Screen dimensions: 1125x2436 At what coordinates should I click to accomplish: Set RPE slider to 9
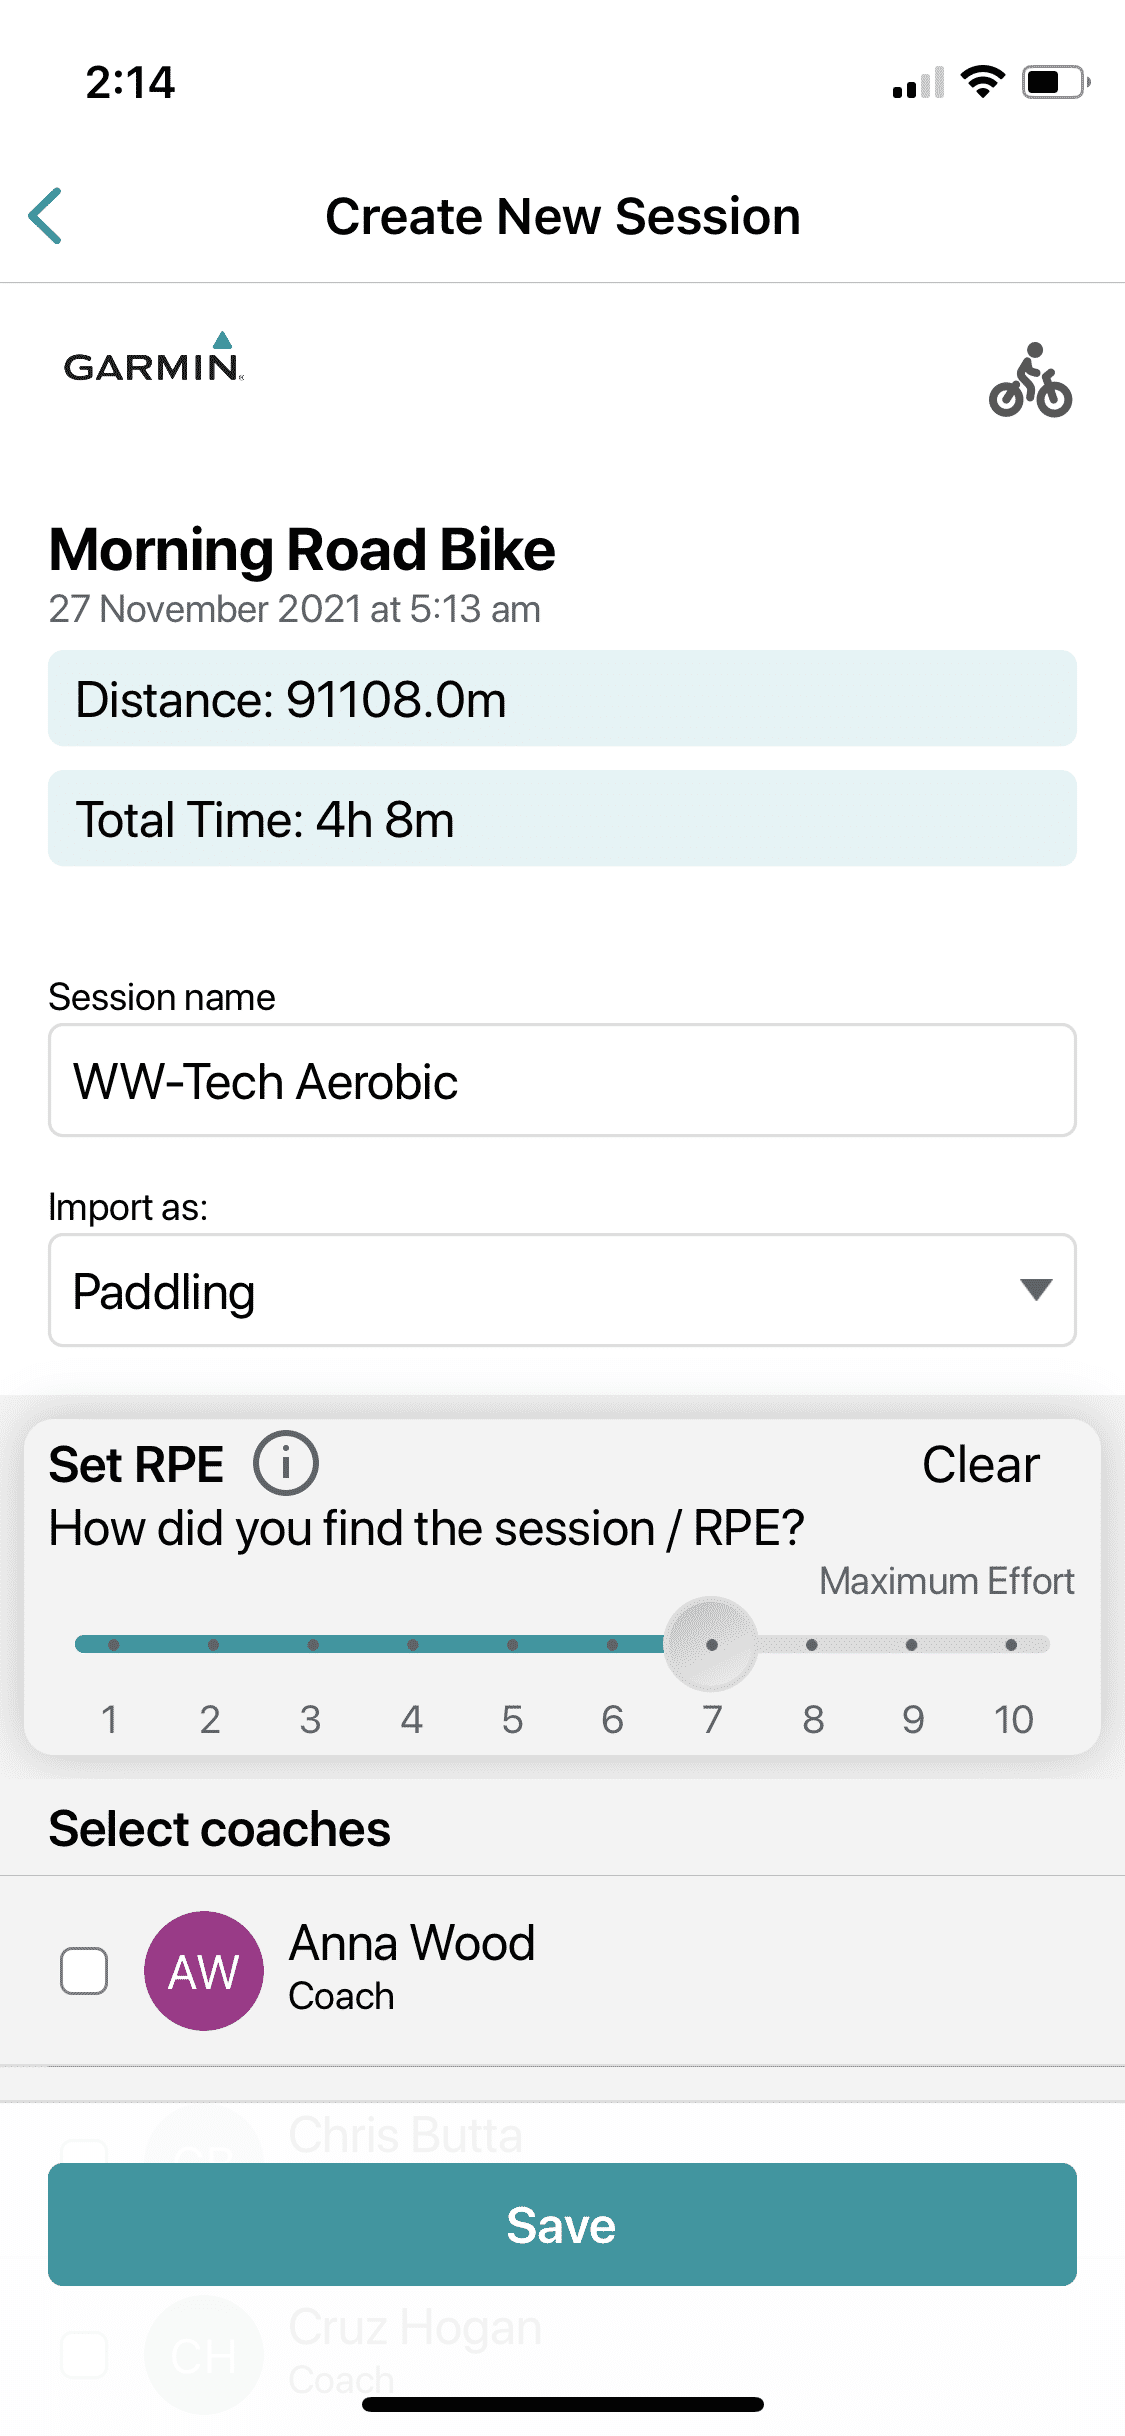point(911,1645)
